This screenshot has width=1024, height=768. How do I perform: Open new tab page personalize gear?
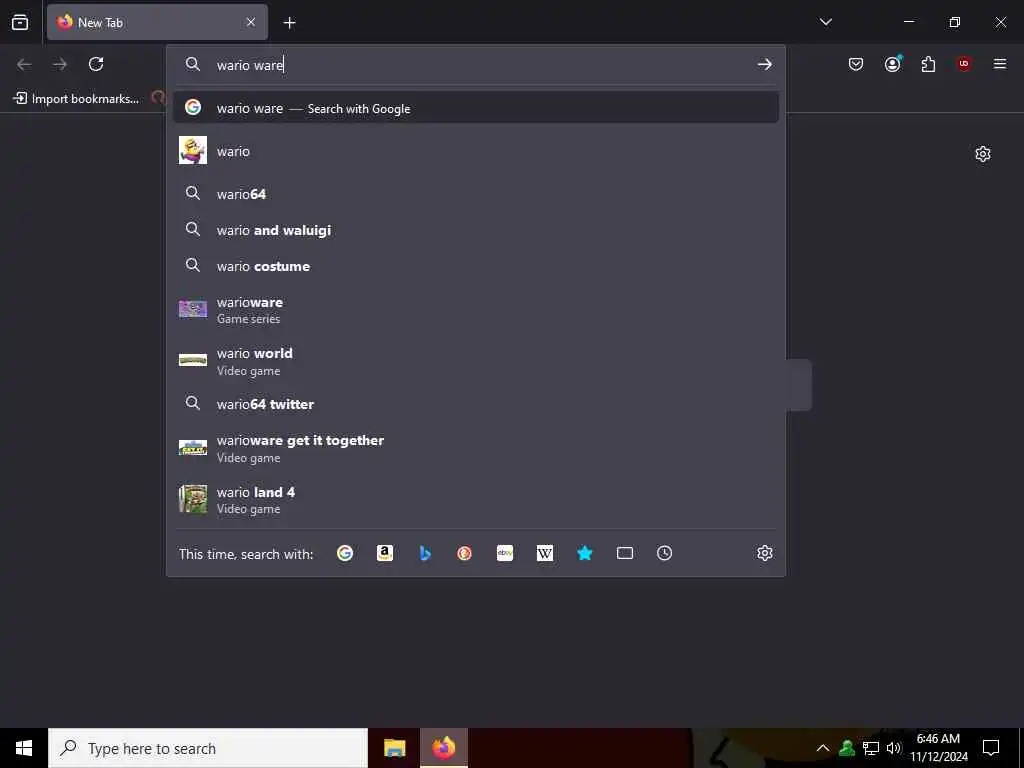point(982,154)
